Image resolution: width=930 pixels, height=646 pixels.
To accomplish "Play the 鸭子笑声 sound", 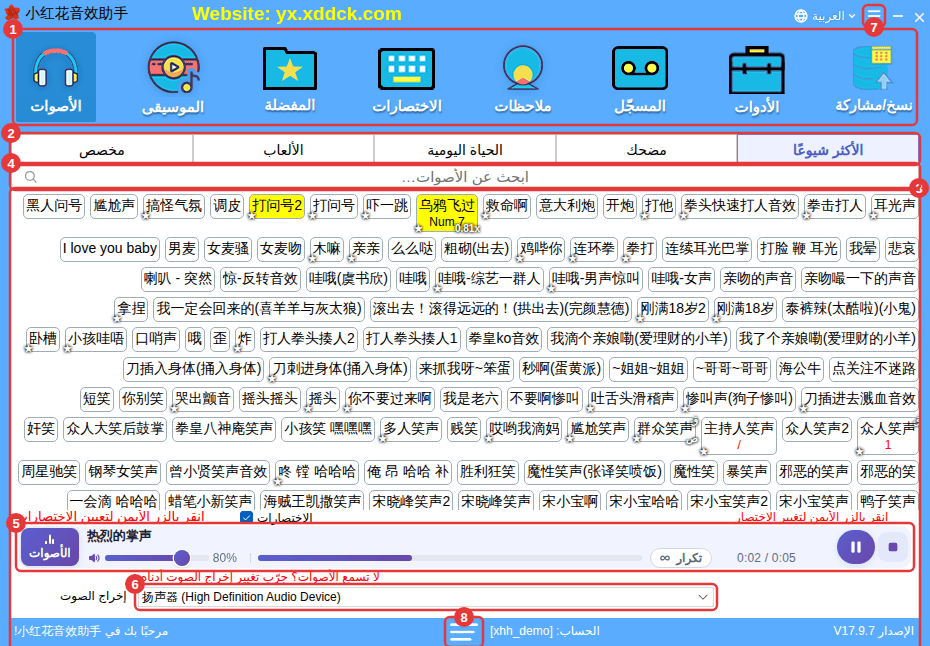I will click(x=887, y=501).
